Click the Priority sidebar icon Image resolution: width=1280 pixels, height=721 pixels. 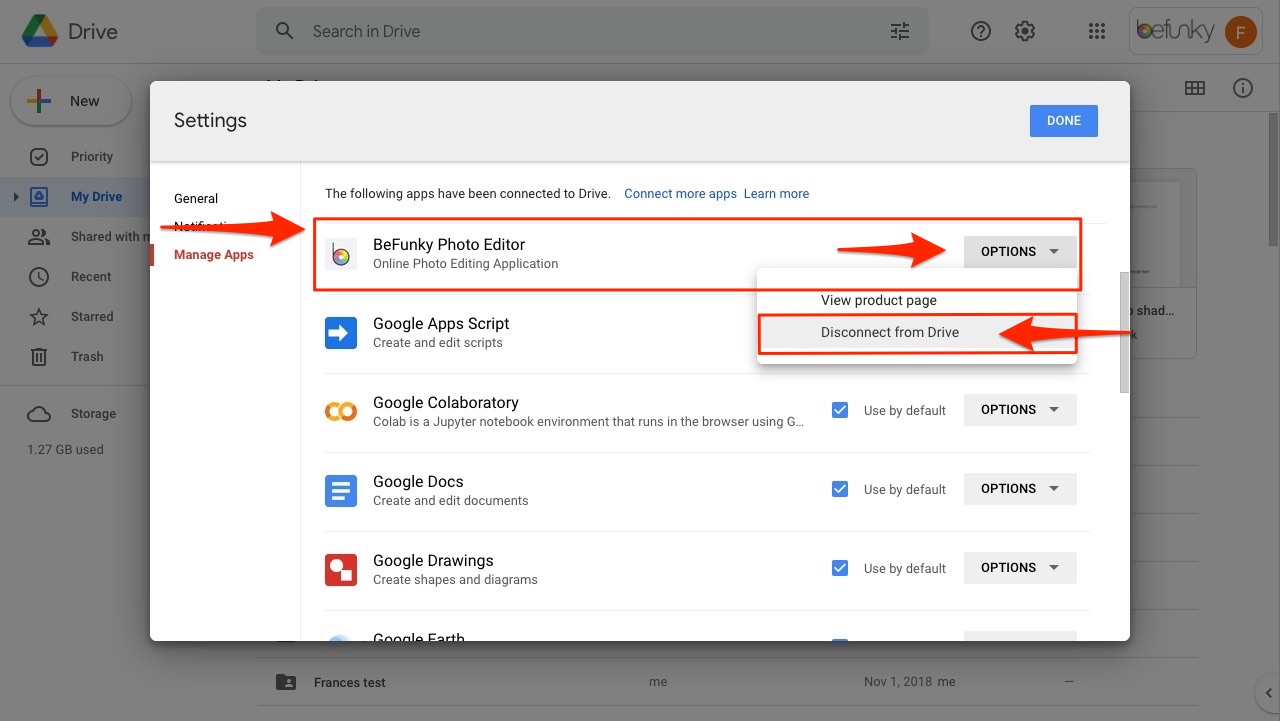pyautogui.click(x=39, y=157)
